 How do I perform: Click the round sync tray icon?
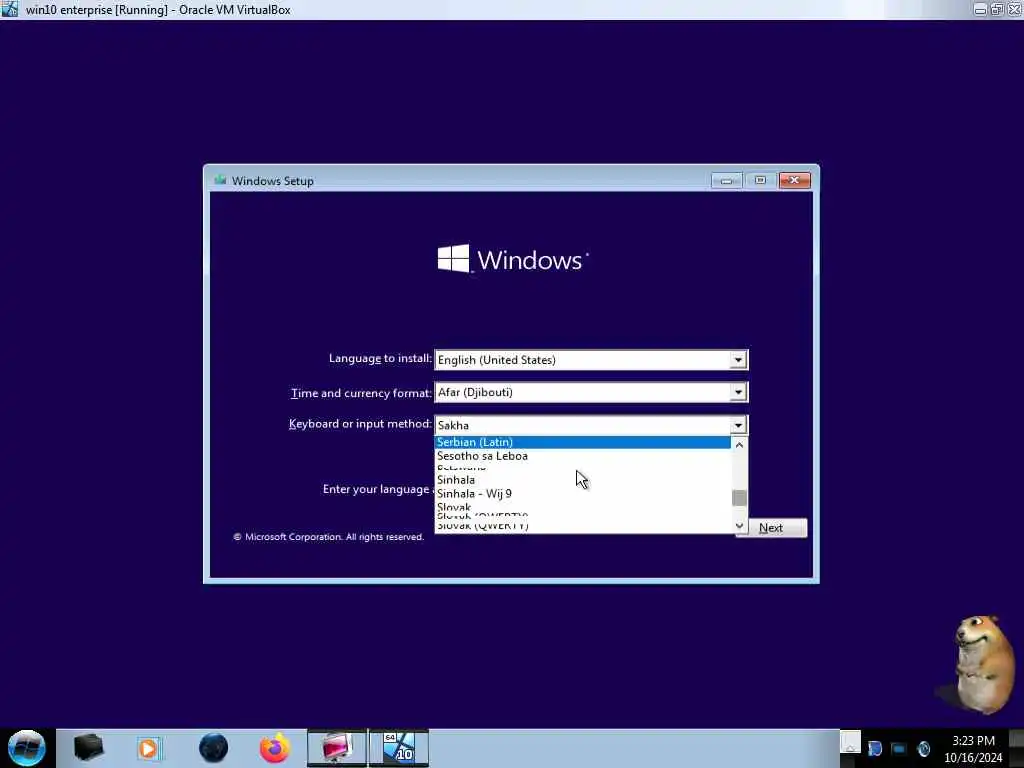coord(923,748)
